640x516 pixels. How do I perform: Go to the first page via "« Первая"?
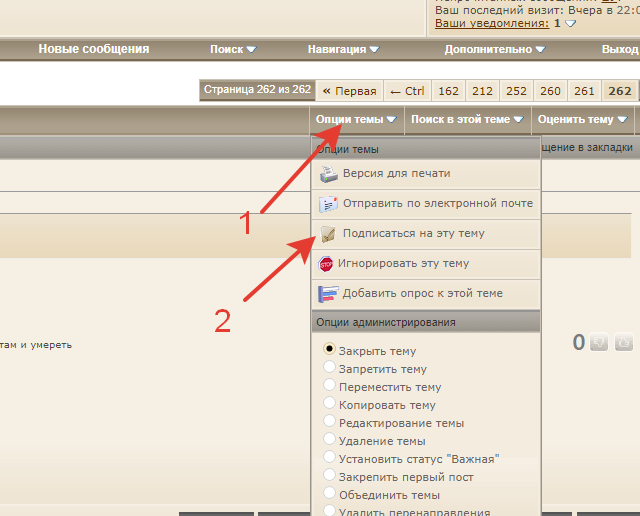pos(349,91)
